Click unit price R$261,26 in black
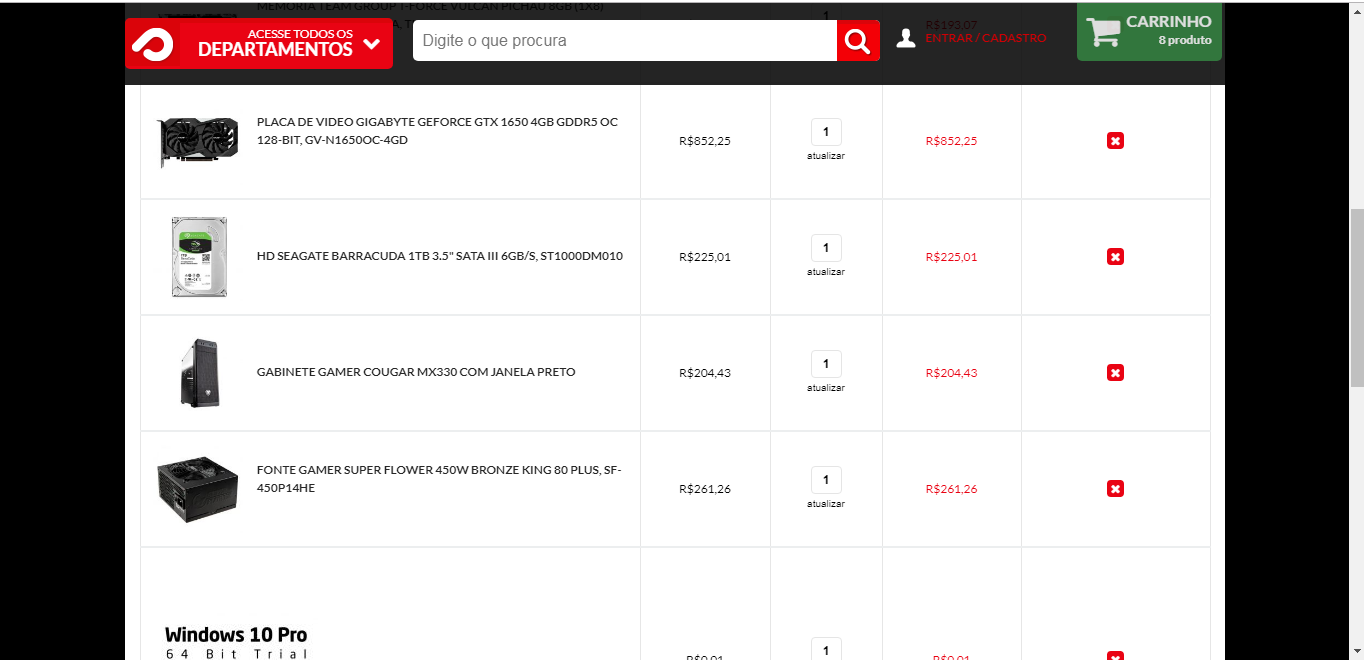 705,489
